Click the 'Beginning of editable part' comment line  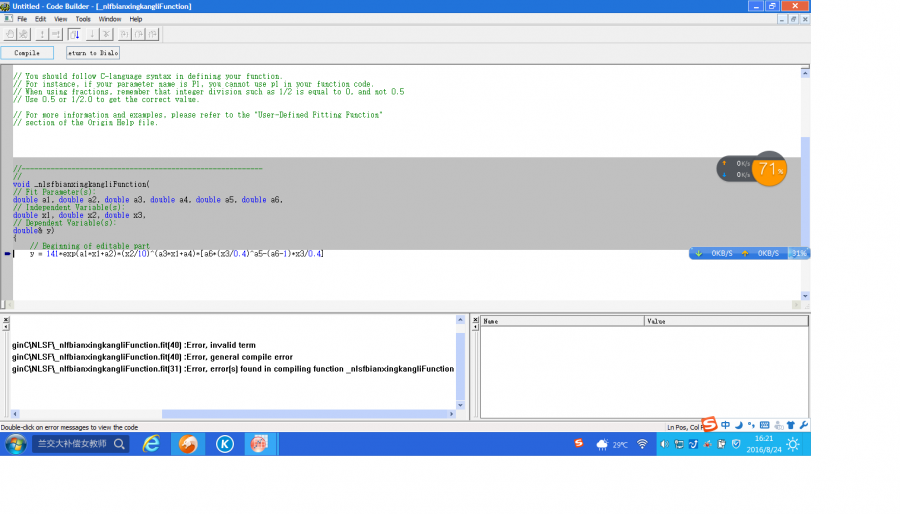point(90,246)
